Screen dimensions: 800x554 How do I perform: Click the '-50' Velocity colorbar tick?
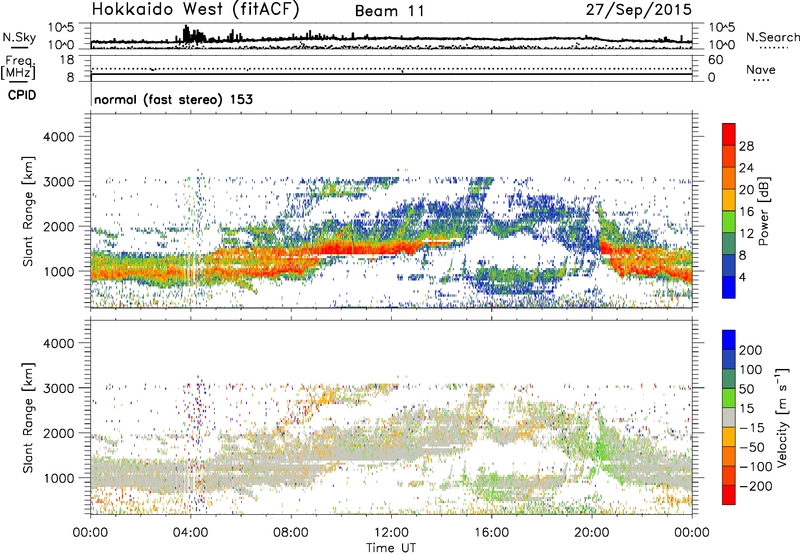[752, 447]
